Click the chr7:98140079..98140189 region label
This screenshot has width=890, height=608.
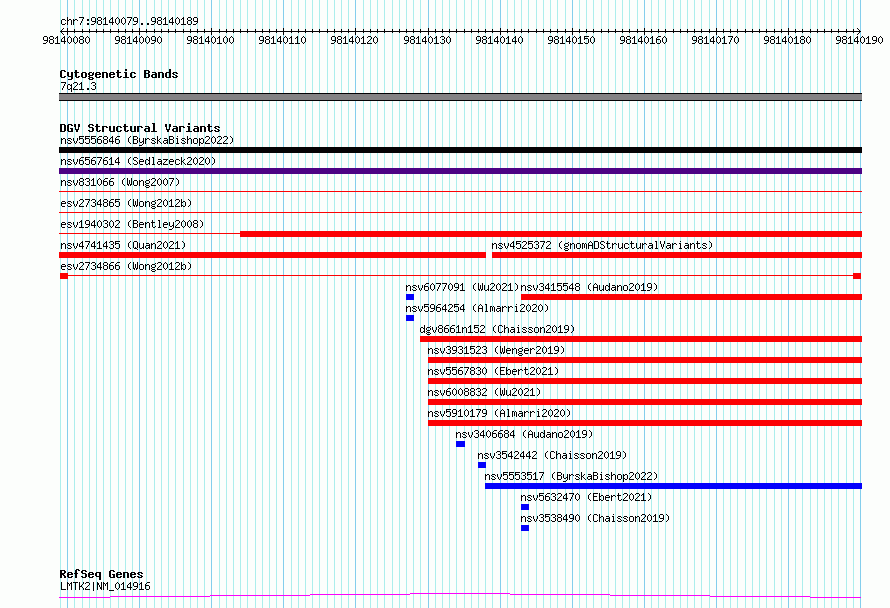coord(129,22)
